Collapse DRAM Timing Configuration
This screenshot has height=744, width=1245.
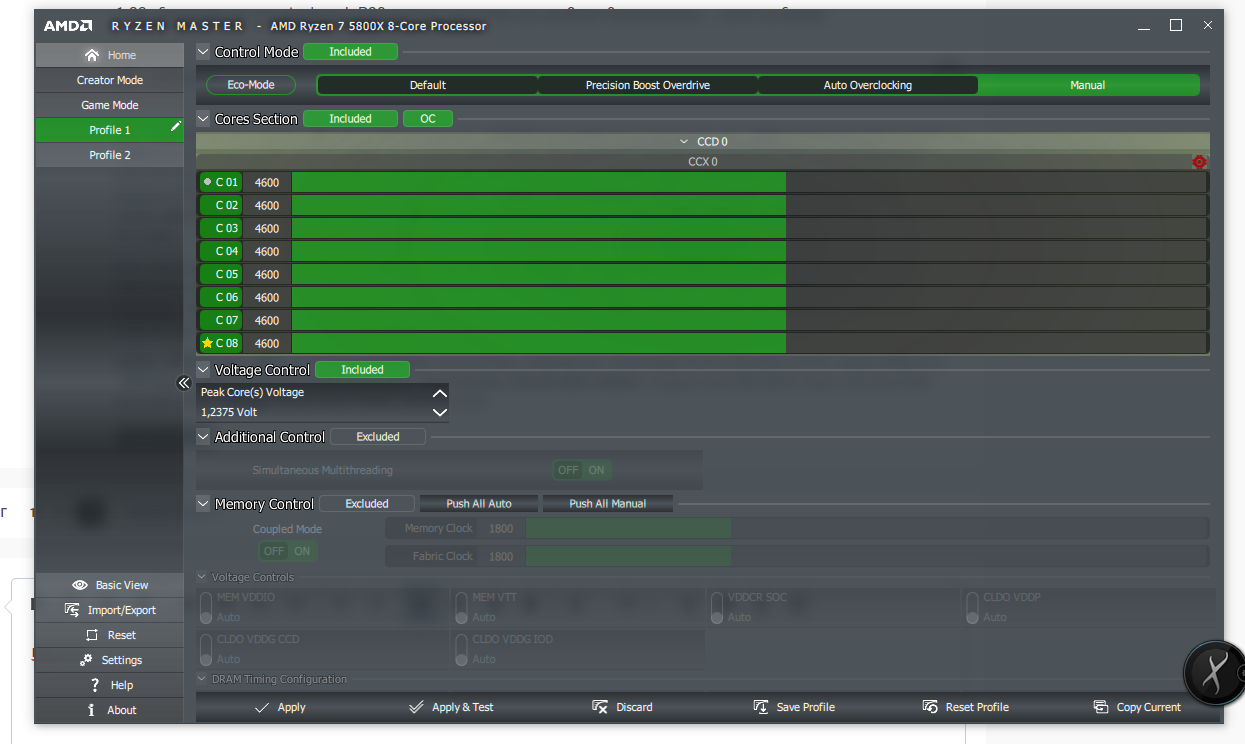pos(203,679)
